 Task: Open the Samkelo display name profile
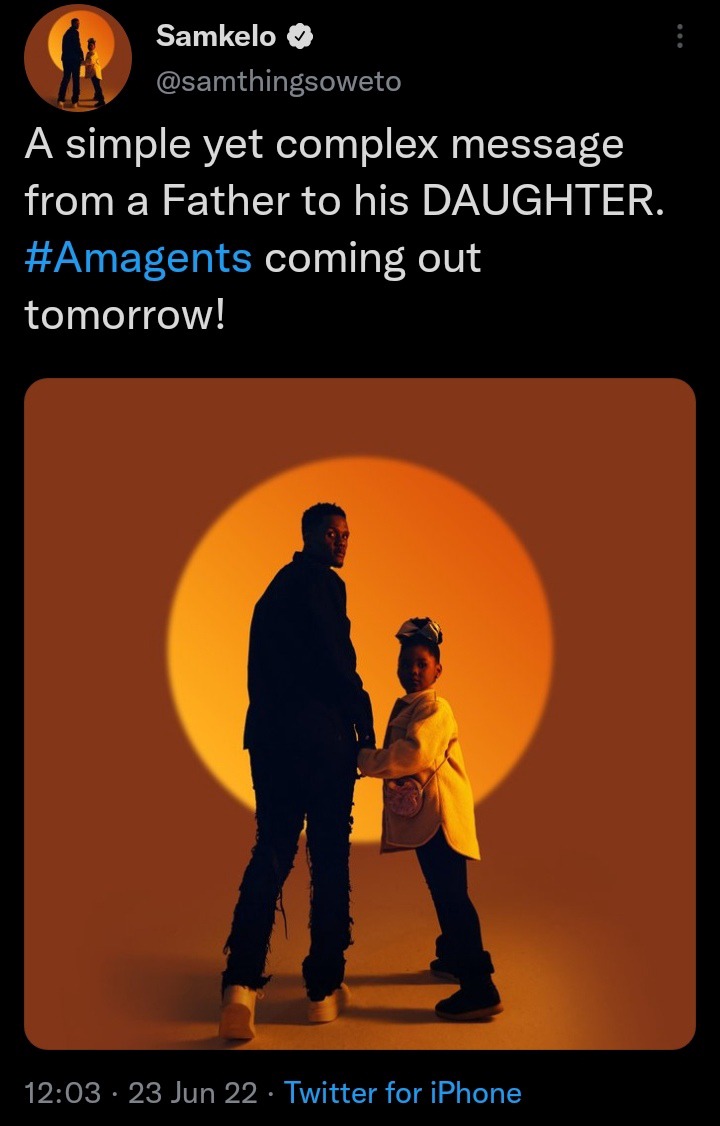(216, 36)
